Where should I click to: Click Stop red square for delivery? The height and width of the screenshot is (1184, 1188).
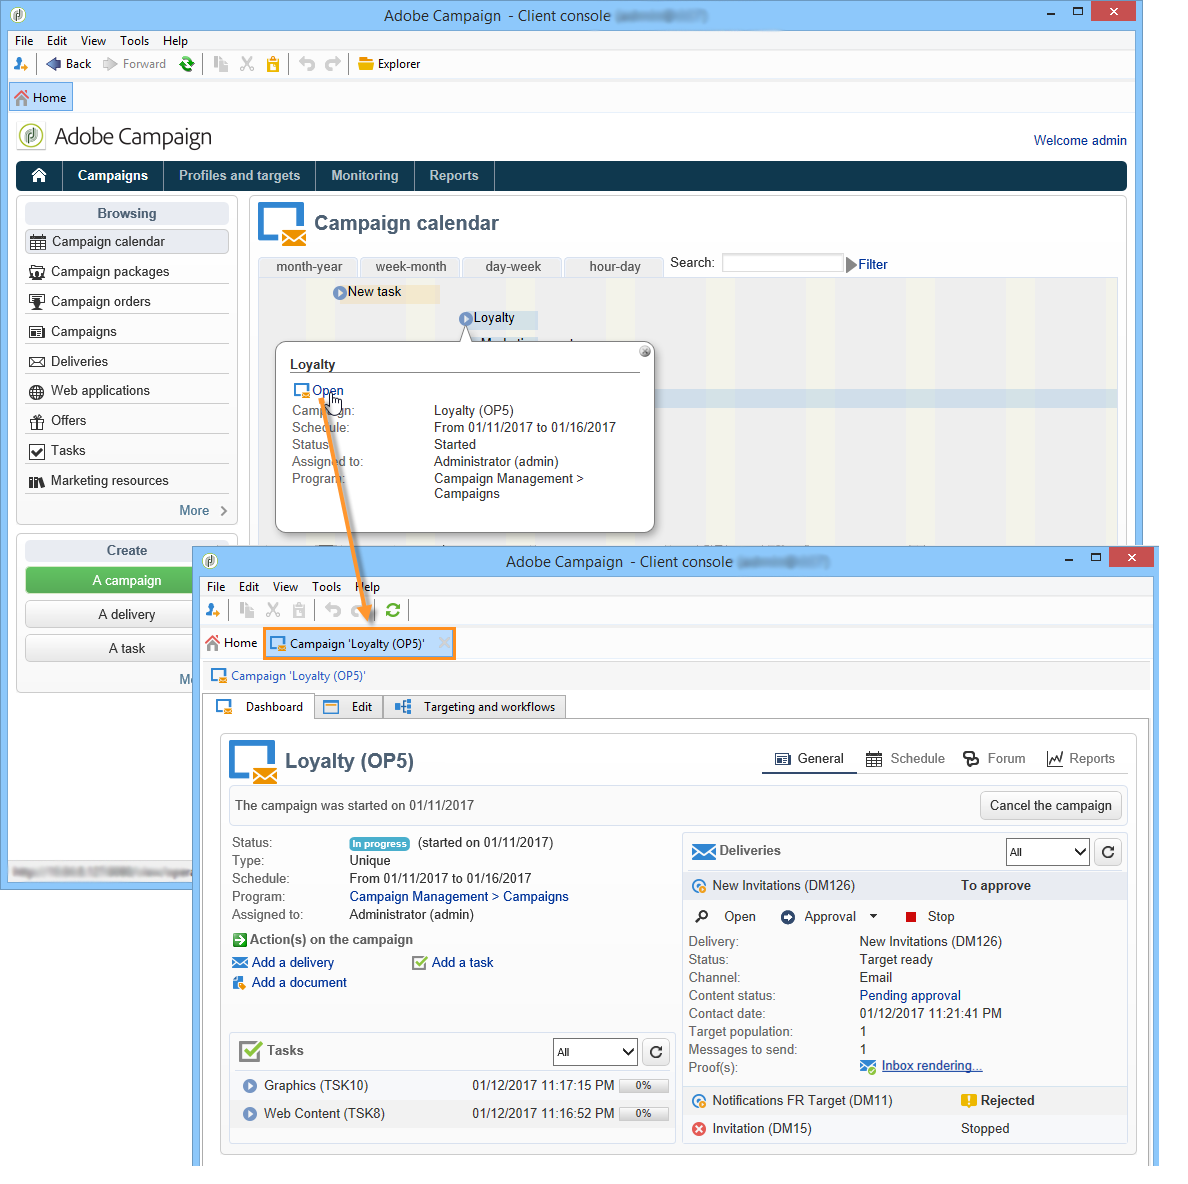click(911, 917)
